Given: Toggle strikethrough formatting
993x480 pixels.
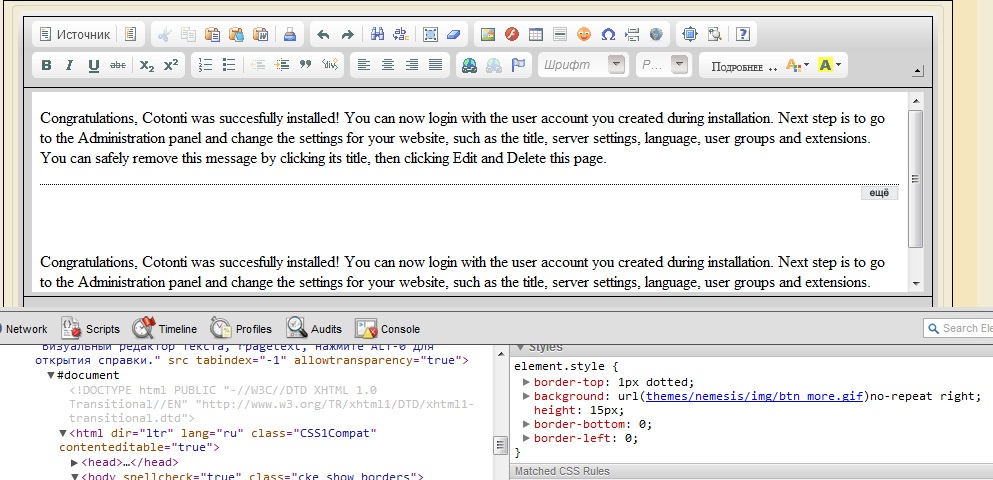Looking at the screenshot, I should [x=118, y=65].
